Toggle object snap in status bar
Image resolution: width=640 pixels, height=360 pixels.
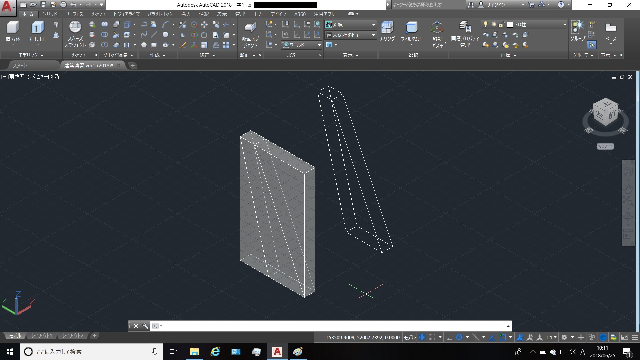point(503,337)
